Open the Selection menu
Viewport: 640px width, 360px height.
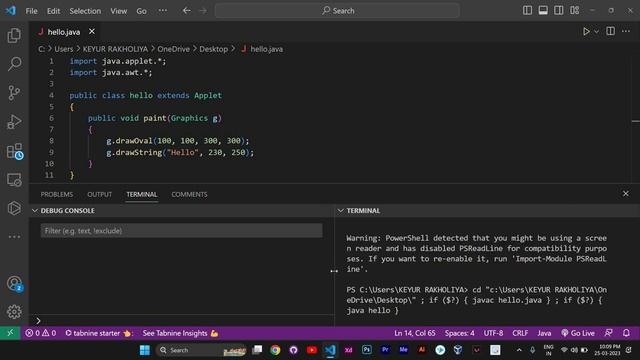tap(85, 11)
